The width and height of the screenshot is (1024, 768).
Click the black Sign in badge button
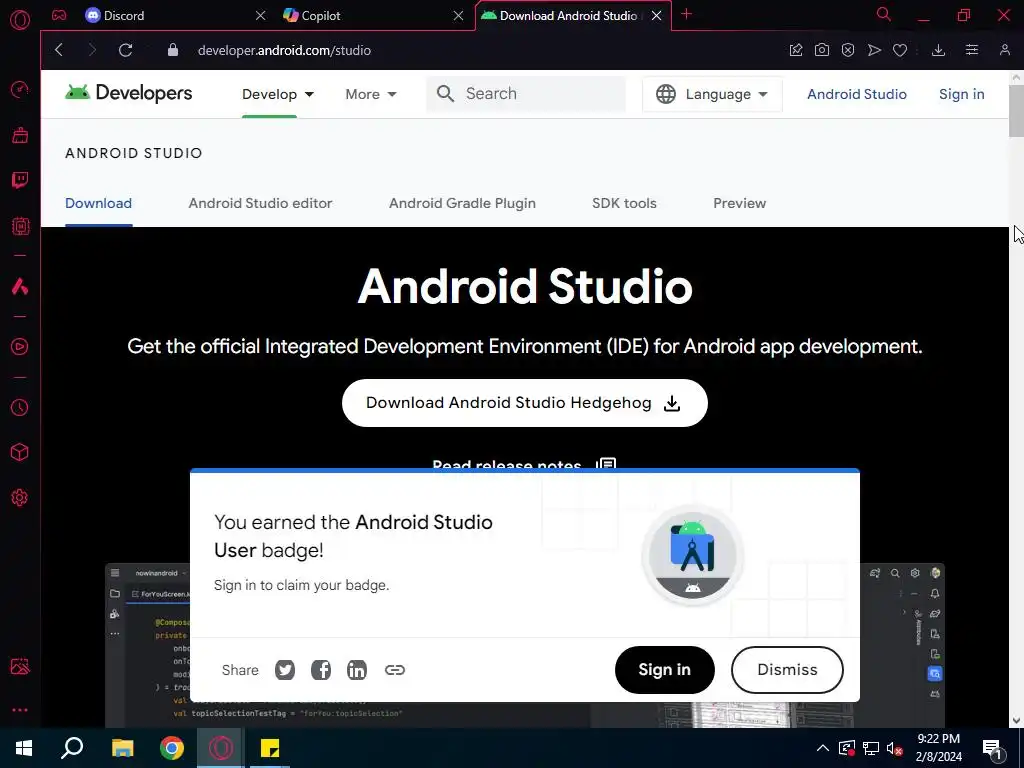[664, 670]
